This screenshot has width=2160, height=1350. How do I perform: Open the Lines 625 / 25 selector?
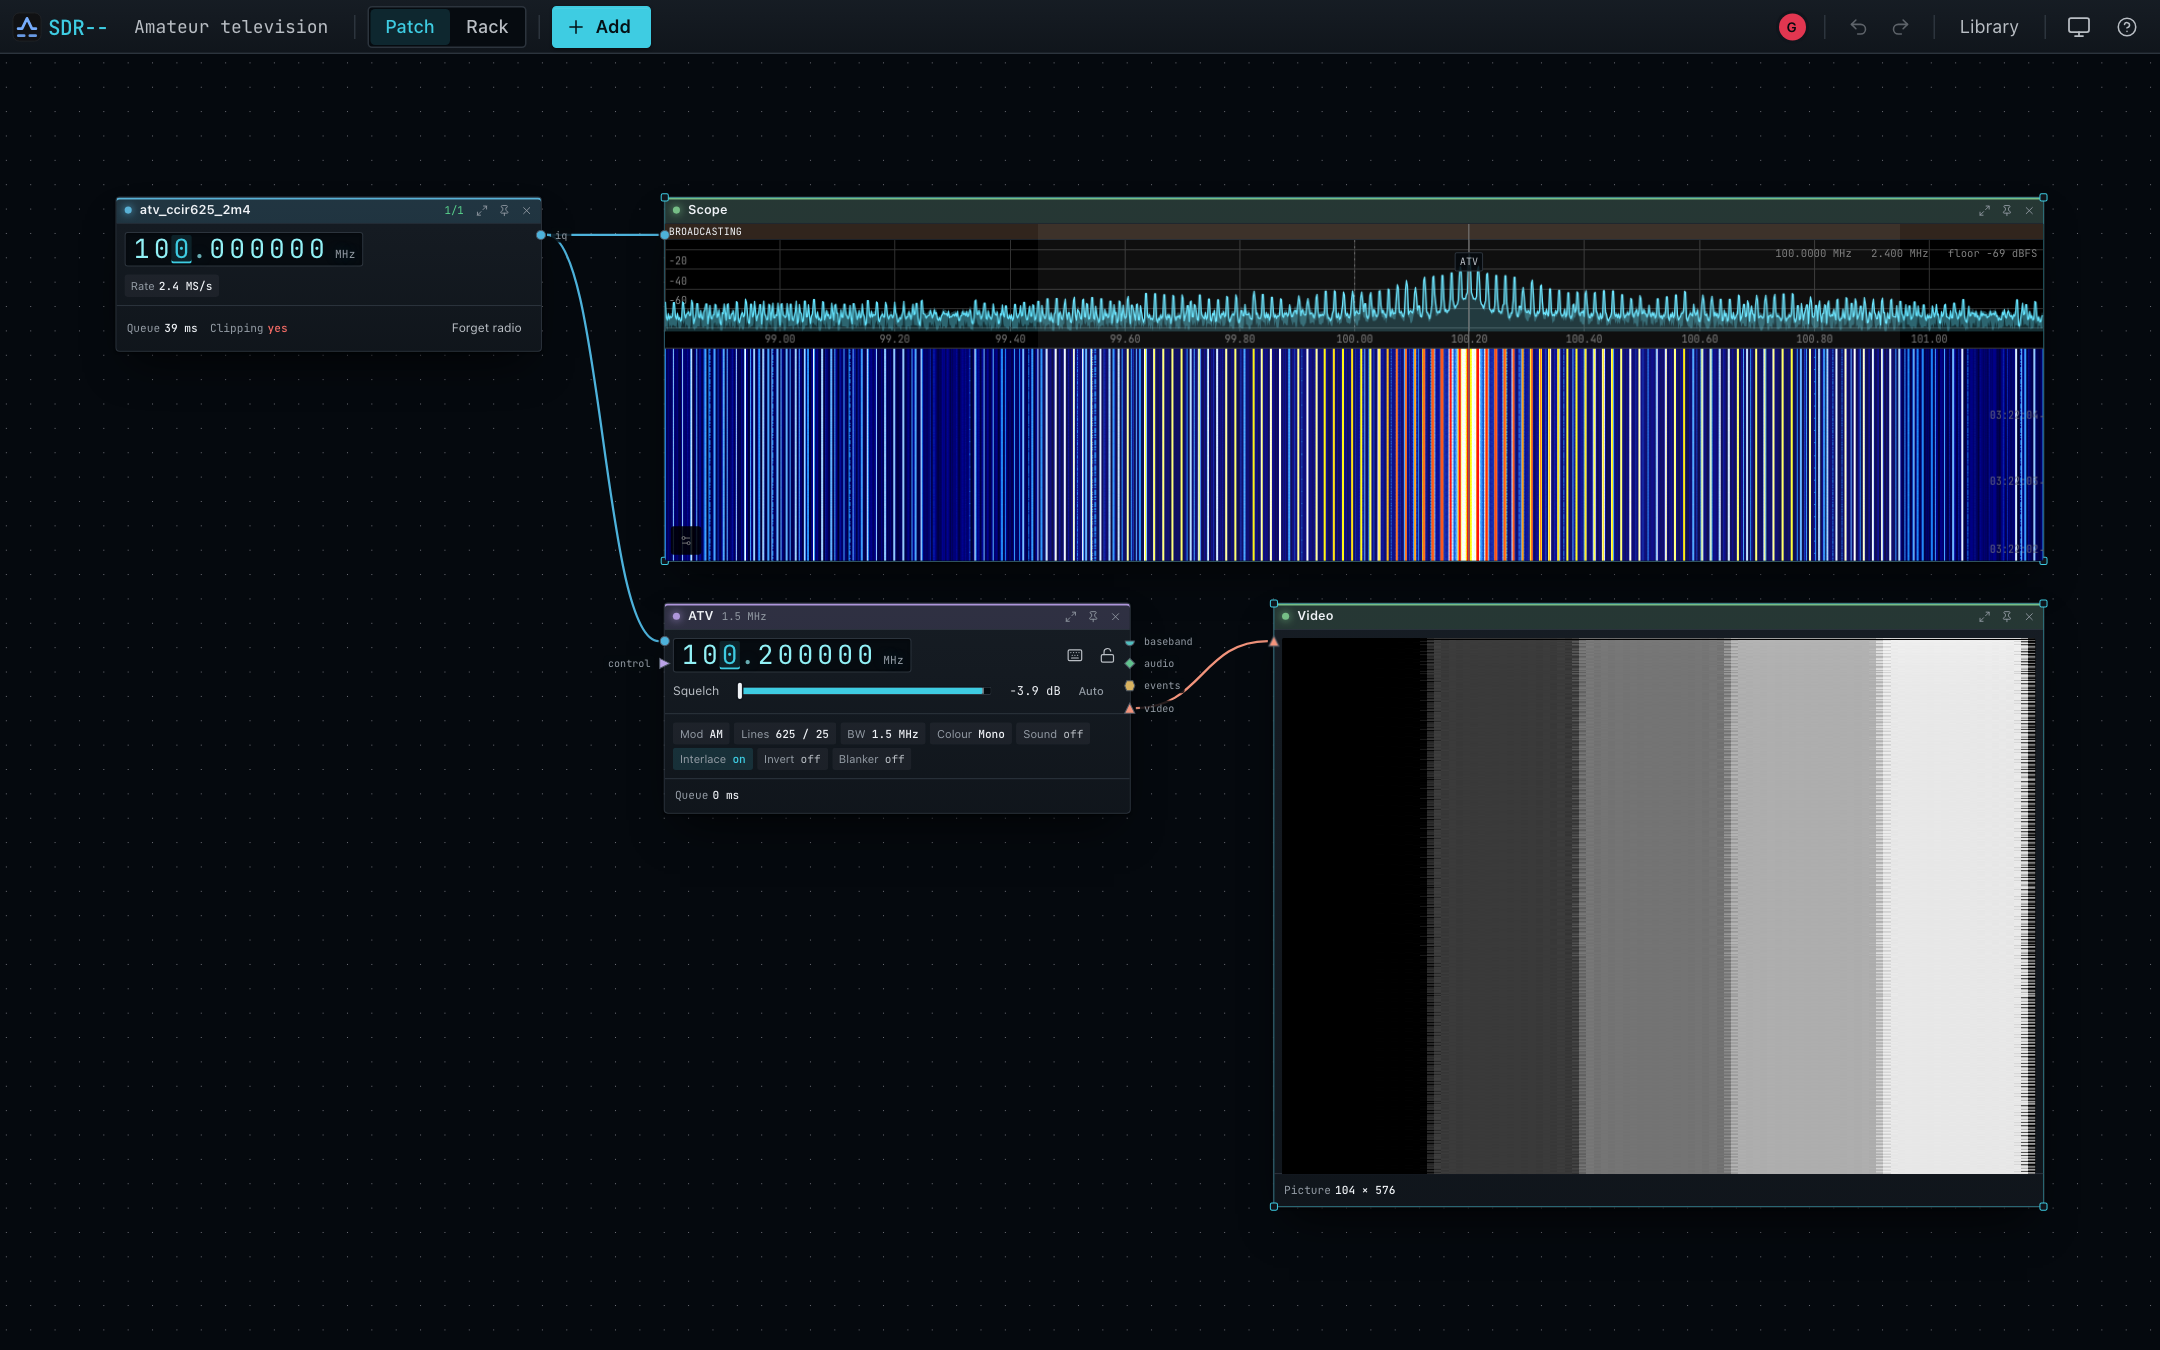(x=784, y=734)
